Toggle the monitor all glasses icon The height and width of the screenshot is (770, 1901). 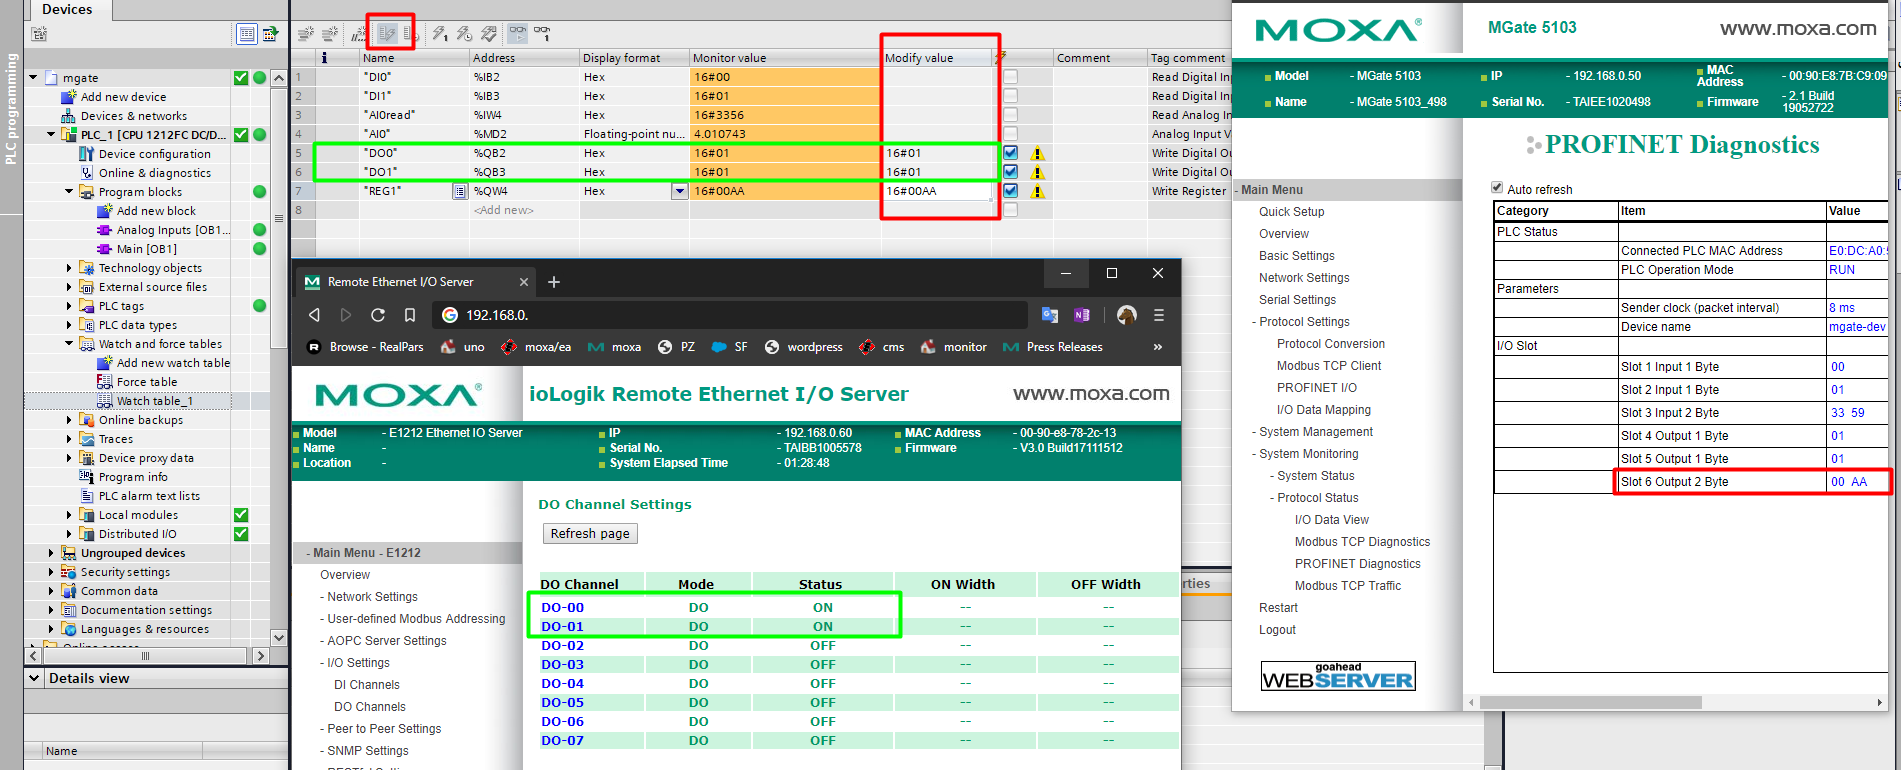pyautogui.click(x=518, y=34)
